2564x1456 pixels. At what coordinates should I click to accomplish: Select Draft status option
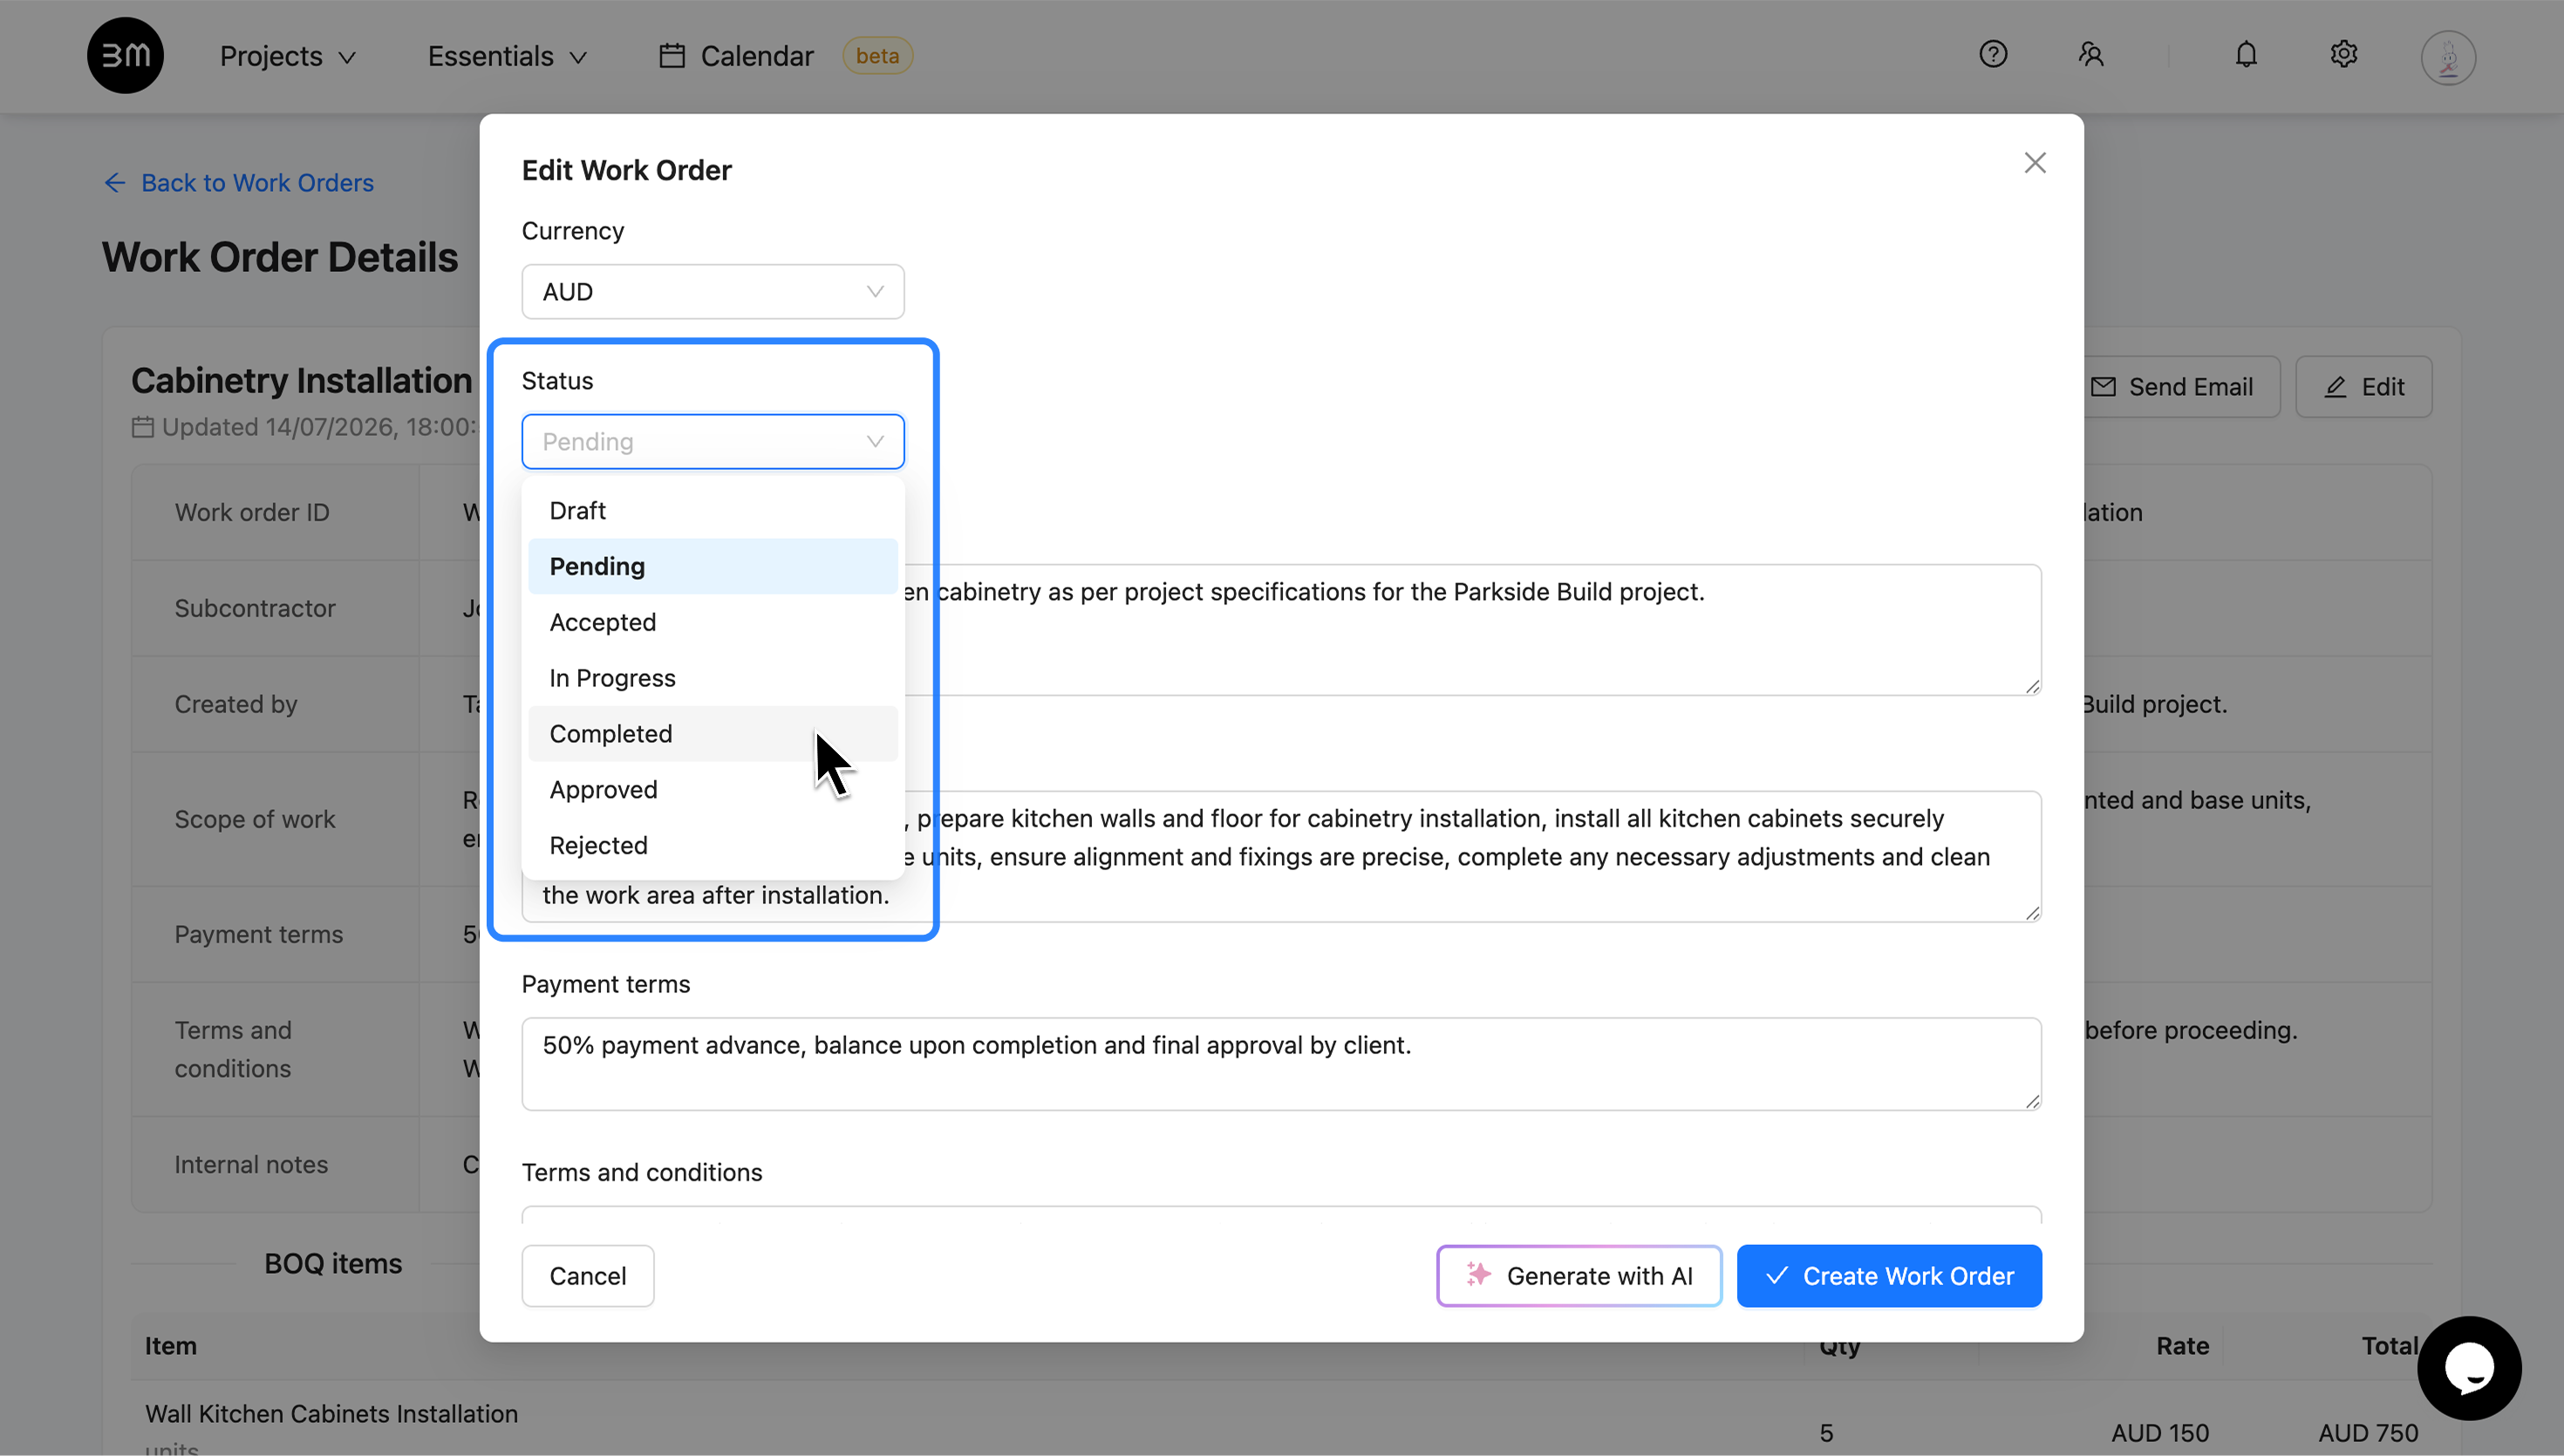(x=713, y=511)
